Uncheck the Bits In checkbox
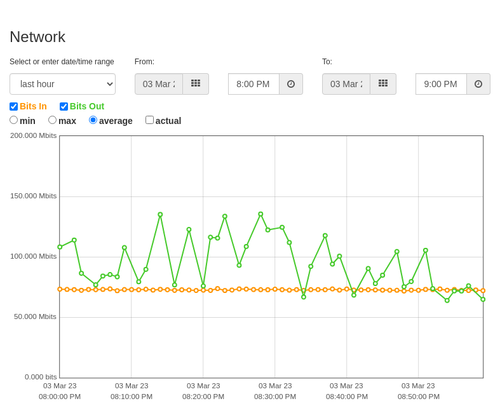The width and height of the screenshot is (500, 403). [x=14, y=106]
